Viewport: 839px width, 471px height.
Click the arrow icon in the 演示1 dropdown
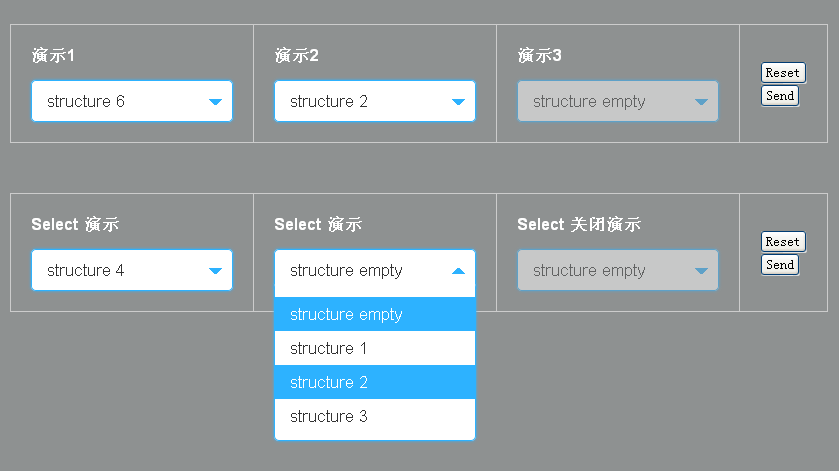pos(215,102)
